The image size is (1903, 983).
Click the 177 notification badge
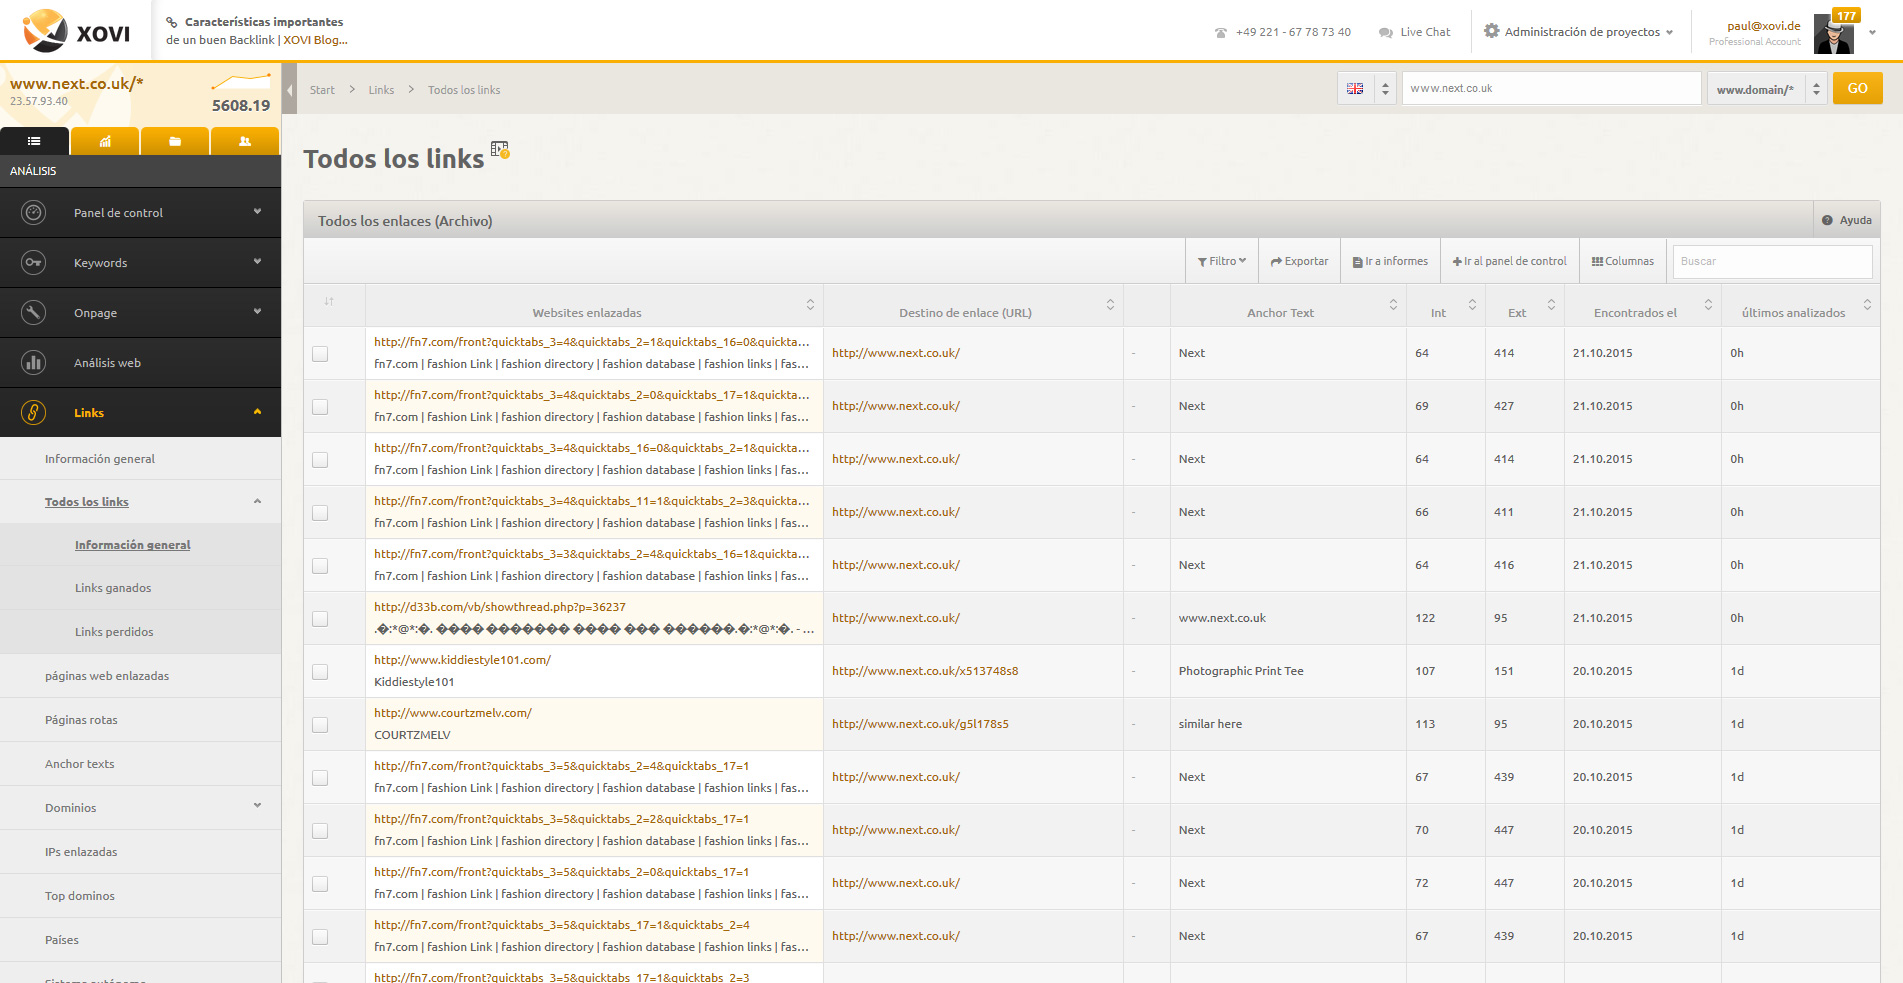coord(1846,15)
